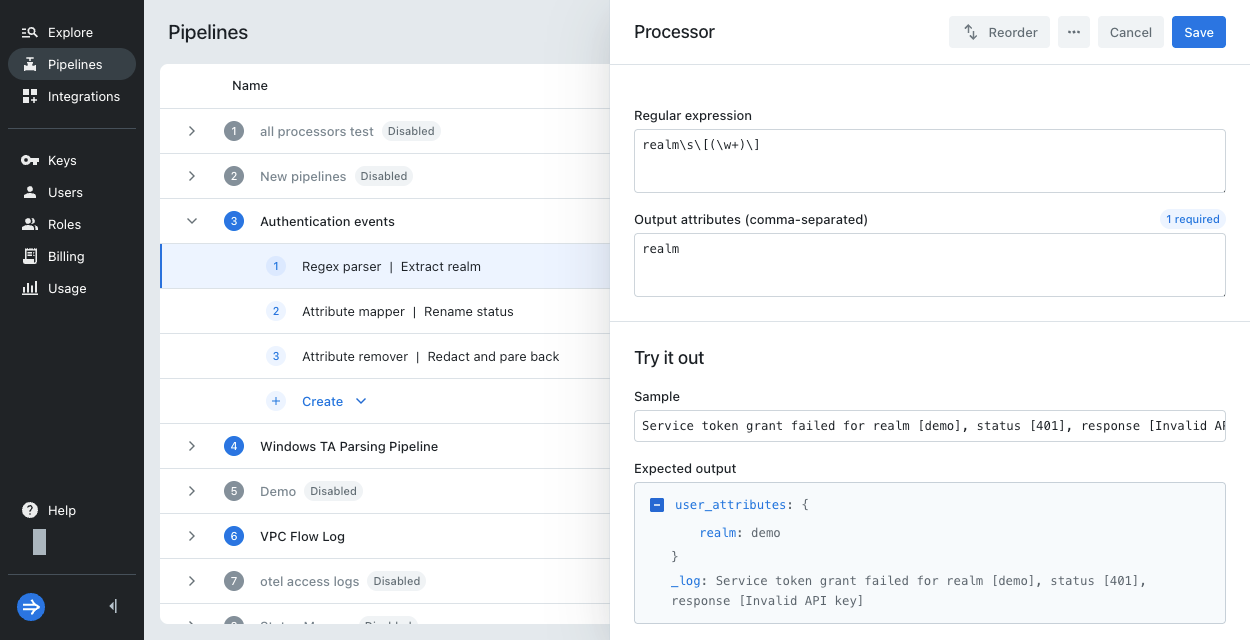Click the Usage bar-chart icon
This screenshot has width=1250, height=640.
click(31, 288)
